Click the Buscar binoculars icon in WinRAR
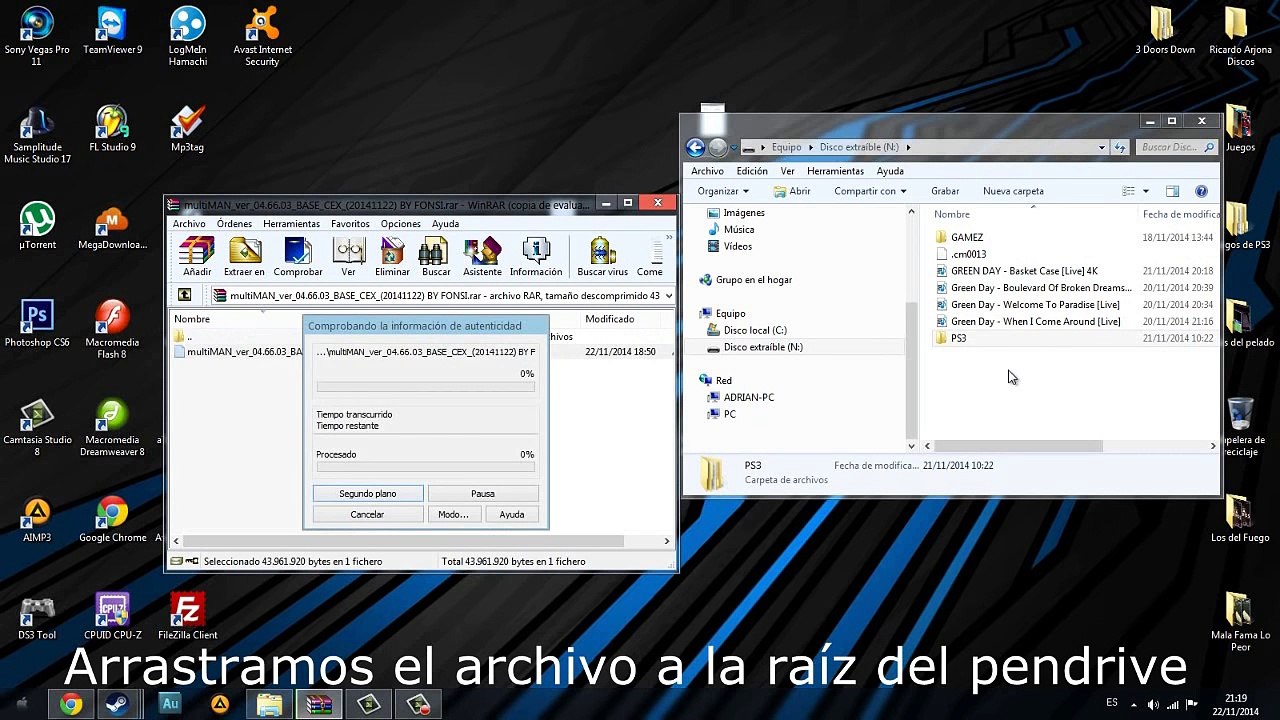The image size is (1280, 720). [x=436, y=257]
